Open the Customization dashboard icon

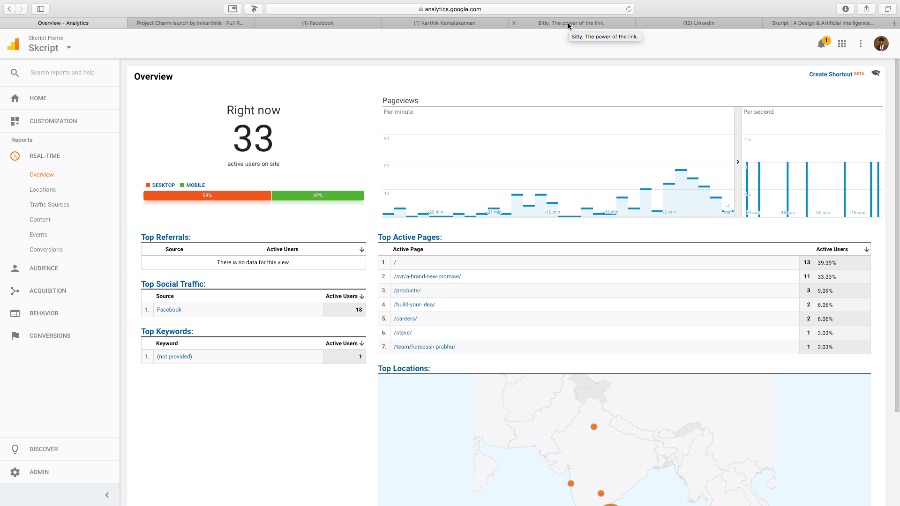15,121
